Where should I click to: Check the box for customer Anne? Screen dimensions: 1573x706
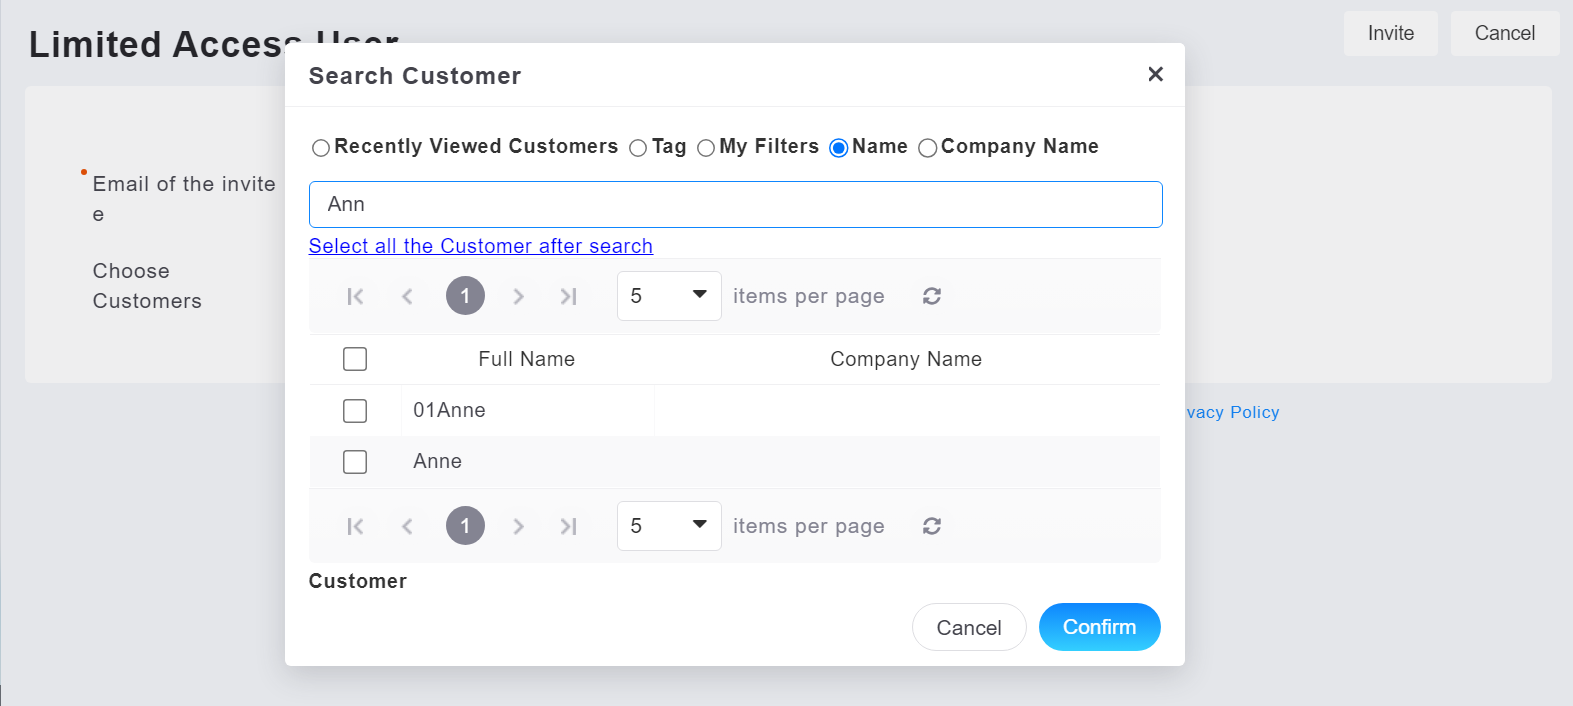point(355,462)
